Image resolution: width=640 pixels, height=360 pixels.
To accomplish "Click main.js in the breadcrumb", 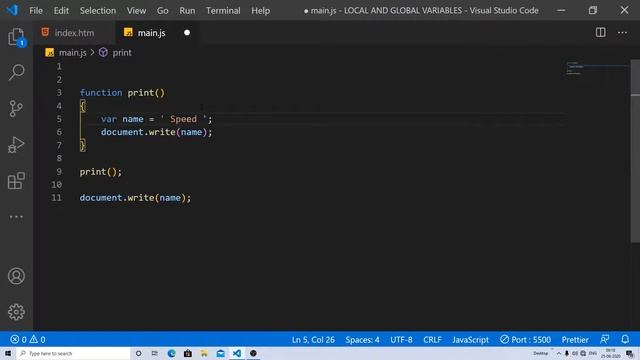I will click(72, 53).
